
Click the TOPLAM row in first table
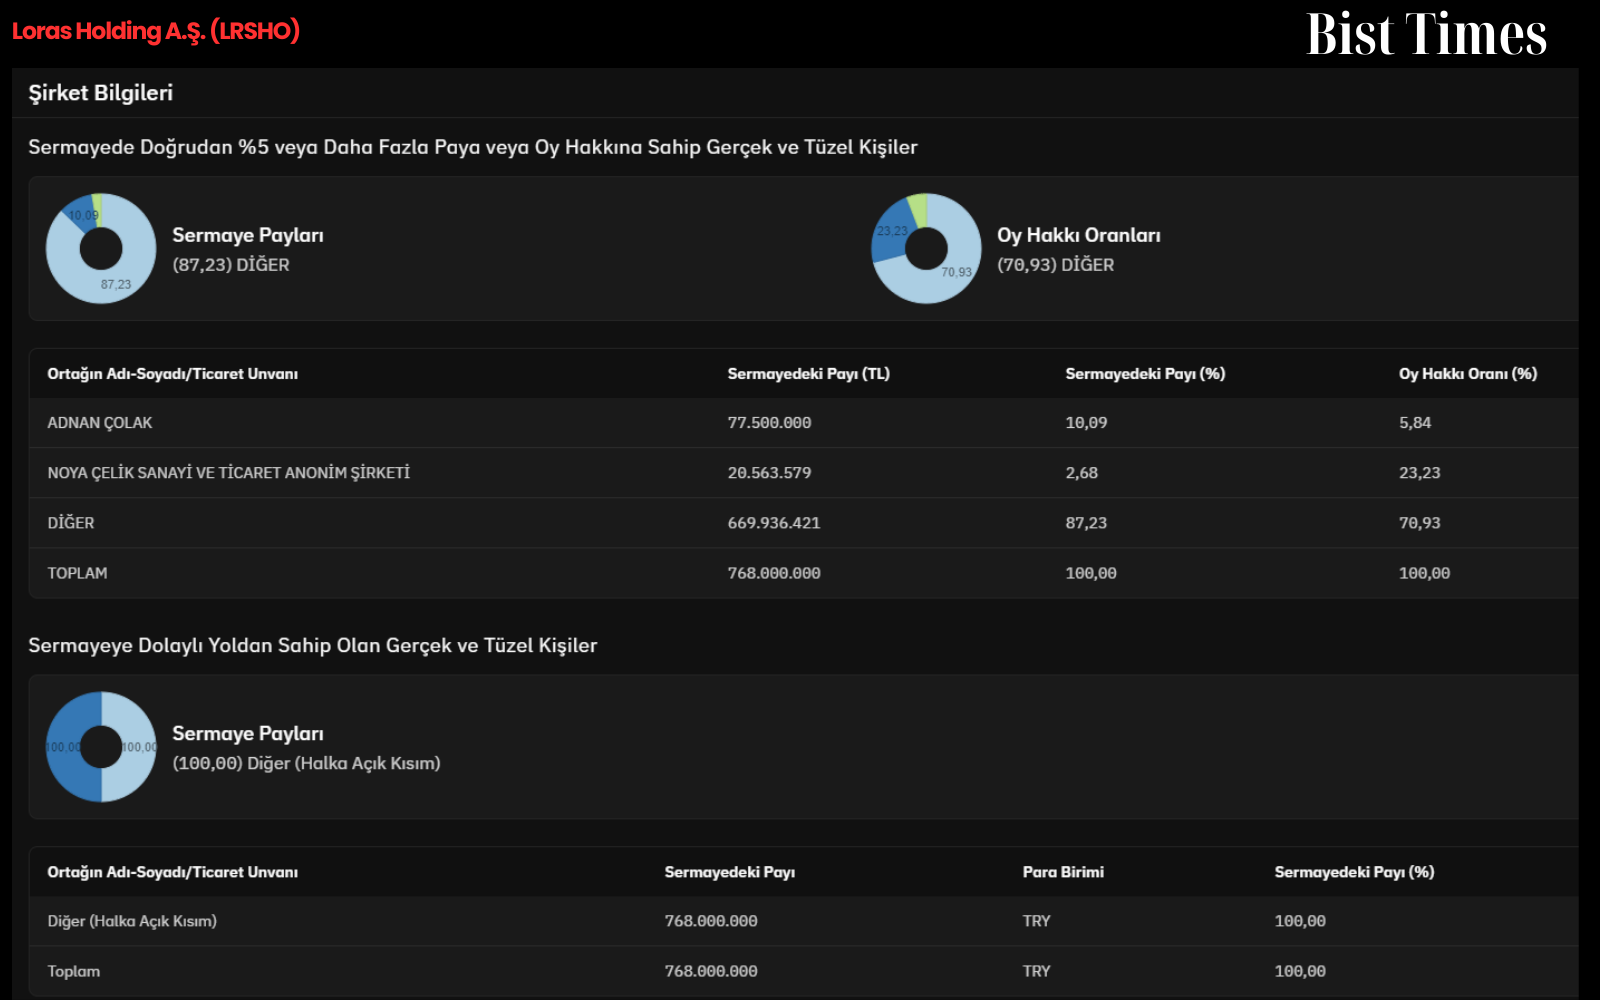(804, 573)
